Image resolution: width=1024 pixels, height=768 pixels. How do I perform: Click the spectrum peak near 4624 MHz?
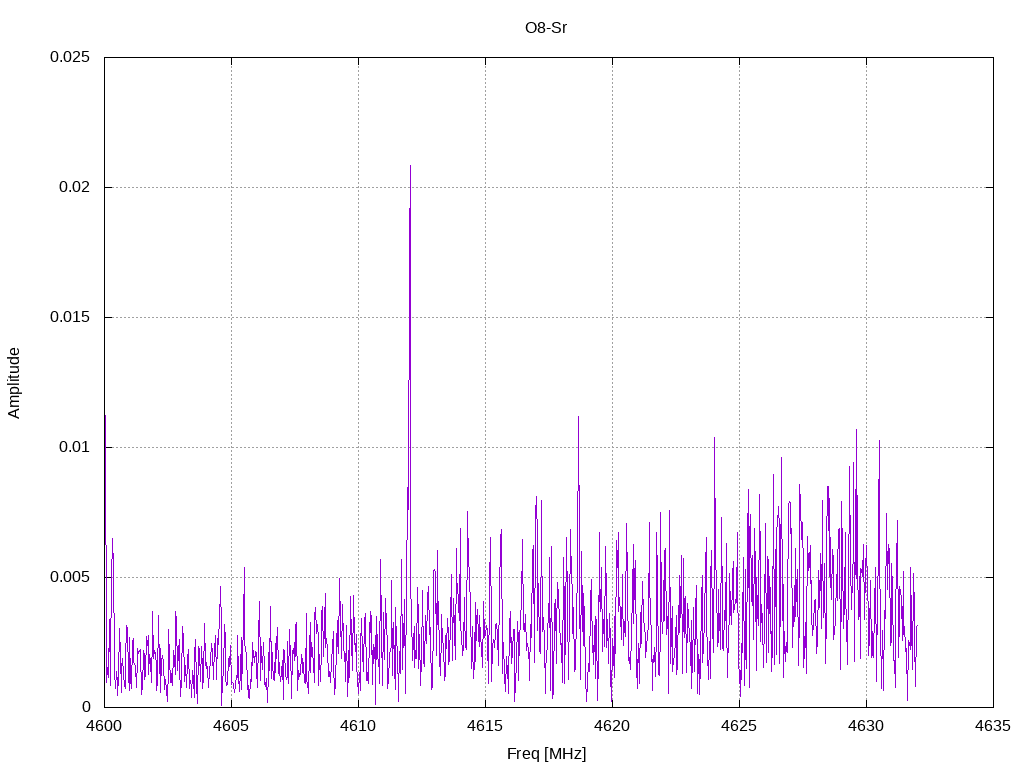coord(714,438)
